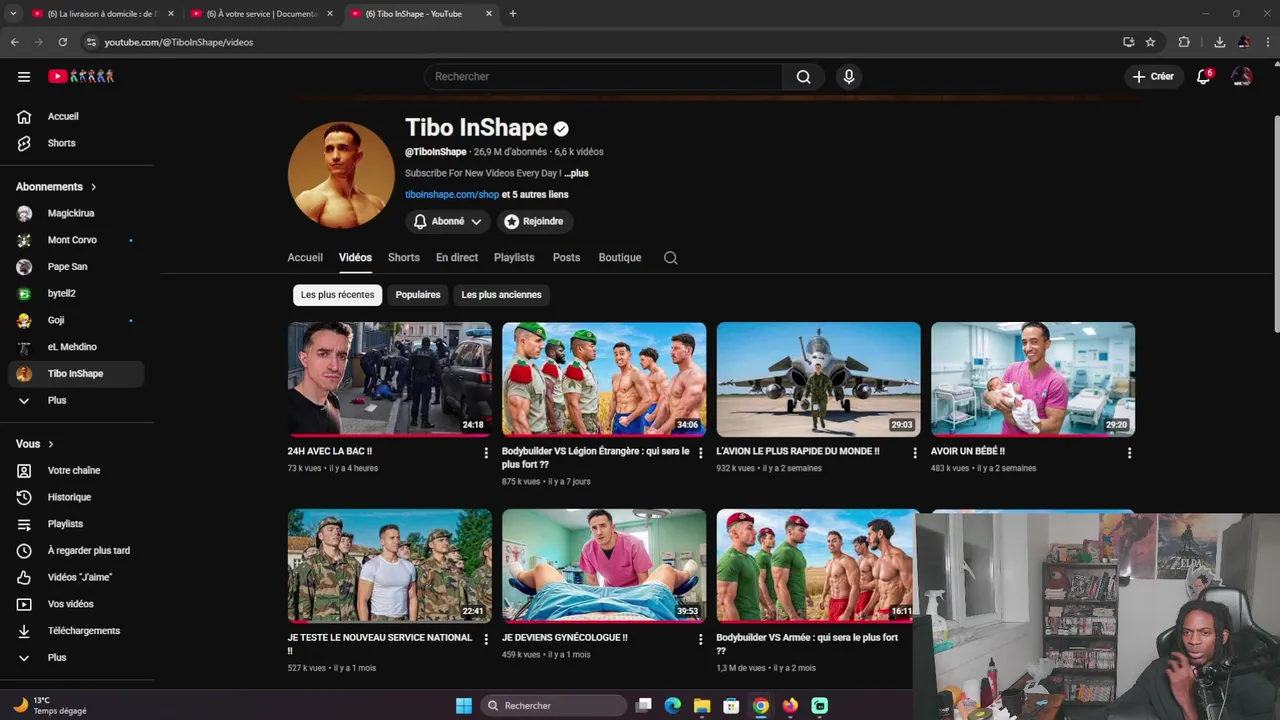Image resolution: width=1280 pixels, height=720 pixels.
Task: Open File Explorer from the taskbar
Action: pos(702,706)
